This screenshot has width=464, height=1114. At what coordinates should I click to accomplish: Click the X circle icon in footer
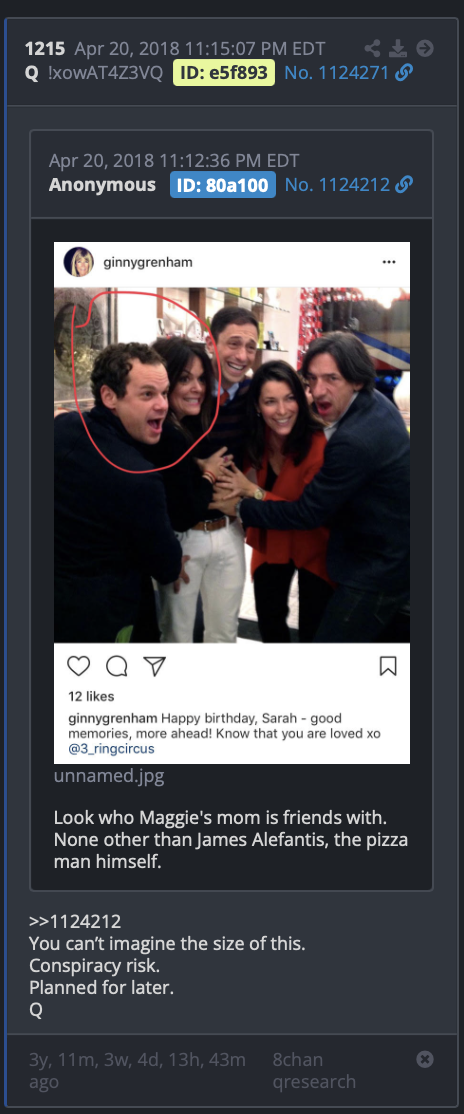pyautogui.click(x=425, y=1059)
